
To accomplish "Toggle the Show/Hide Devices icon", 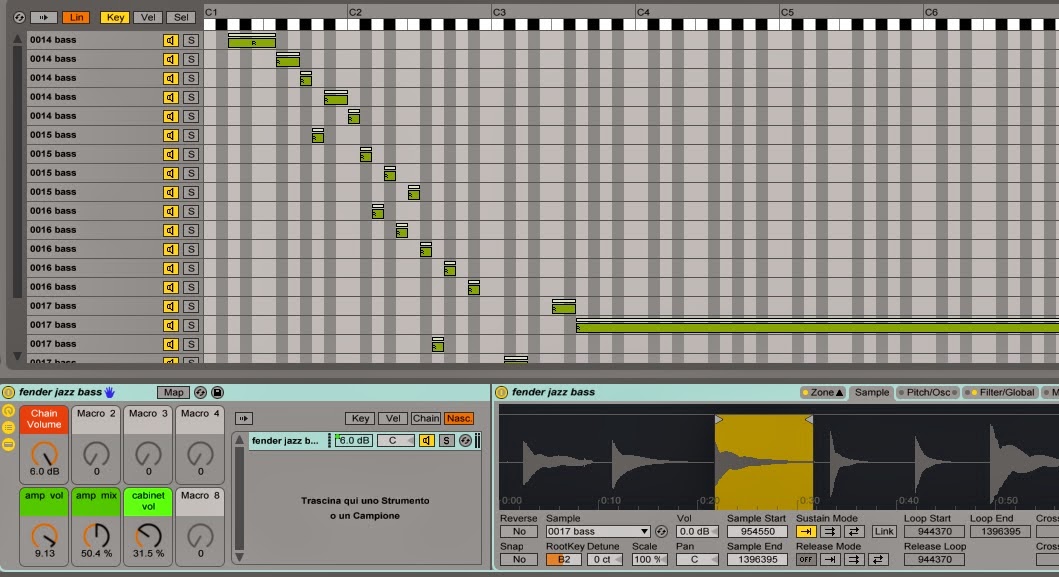I will coord(8,444).
